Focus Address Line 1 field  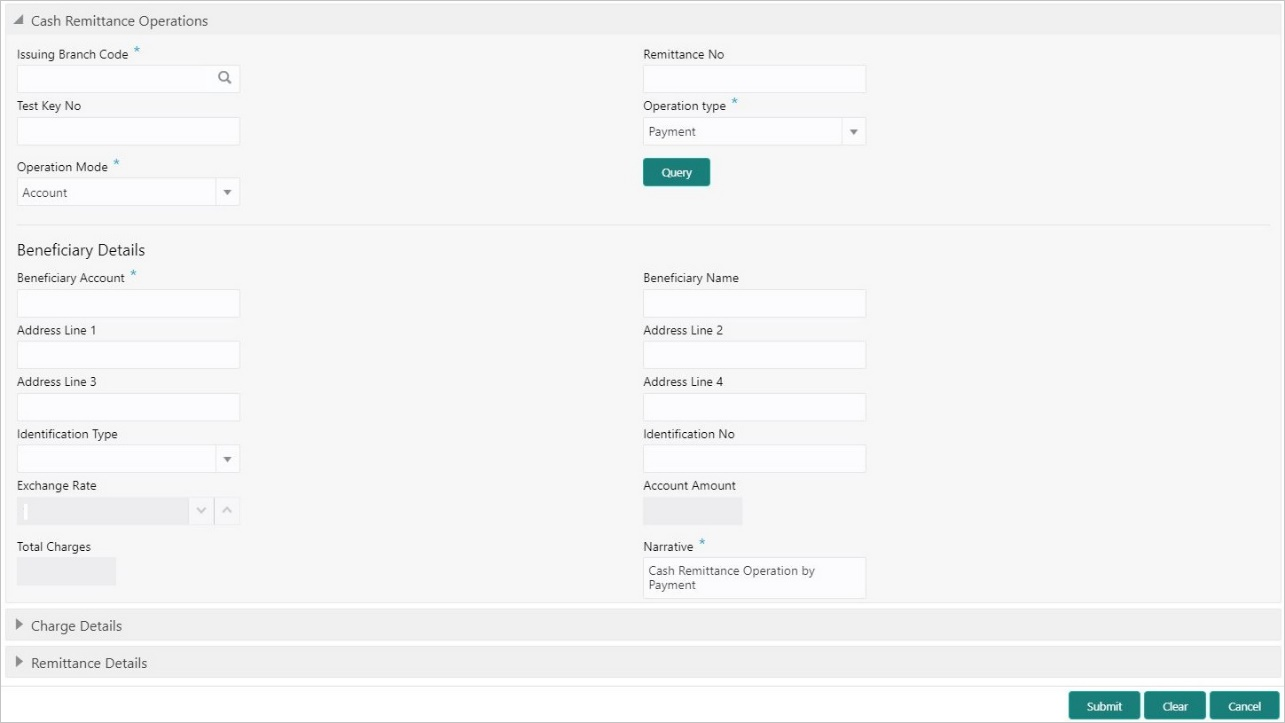point(128,355)
